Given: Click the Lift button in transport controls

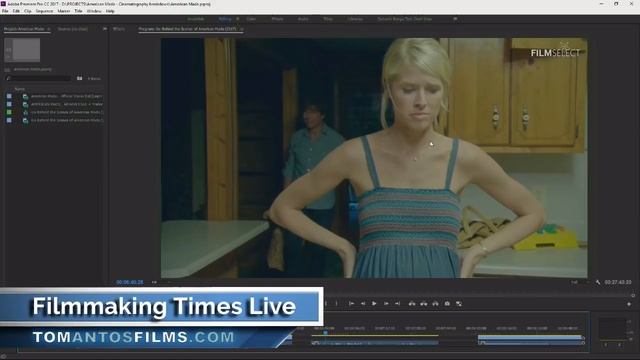Looking at the screenshot, I should (x=412, y=304).
